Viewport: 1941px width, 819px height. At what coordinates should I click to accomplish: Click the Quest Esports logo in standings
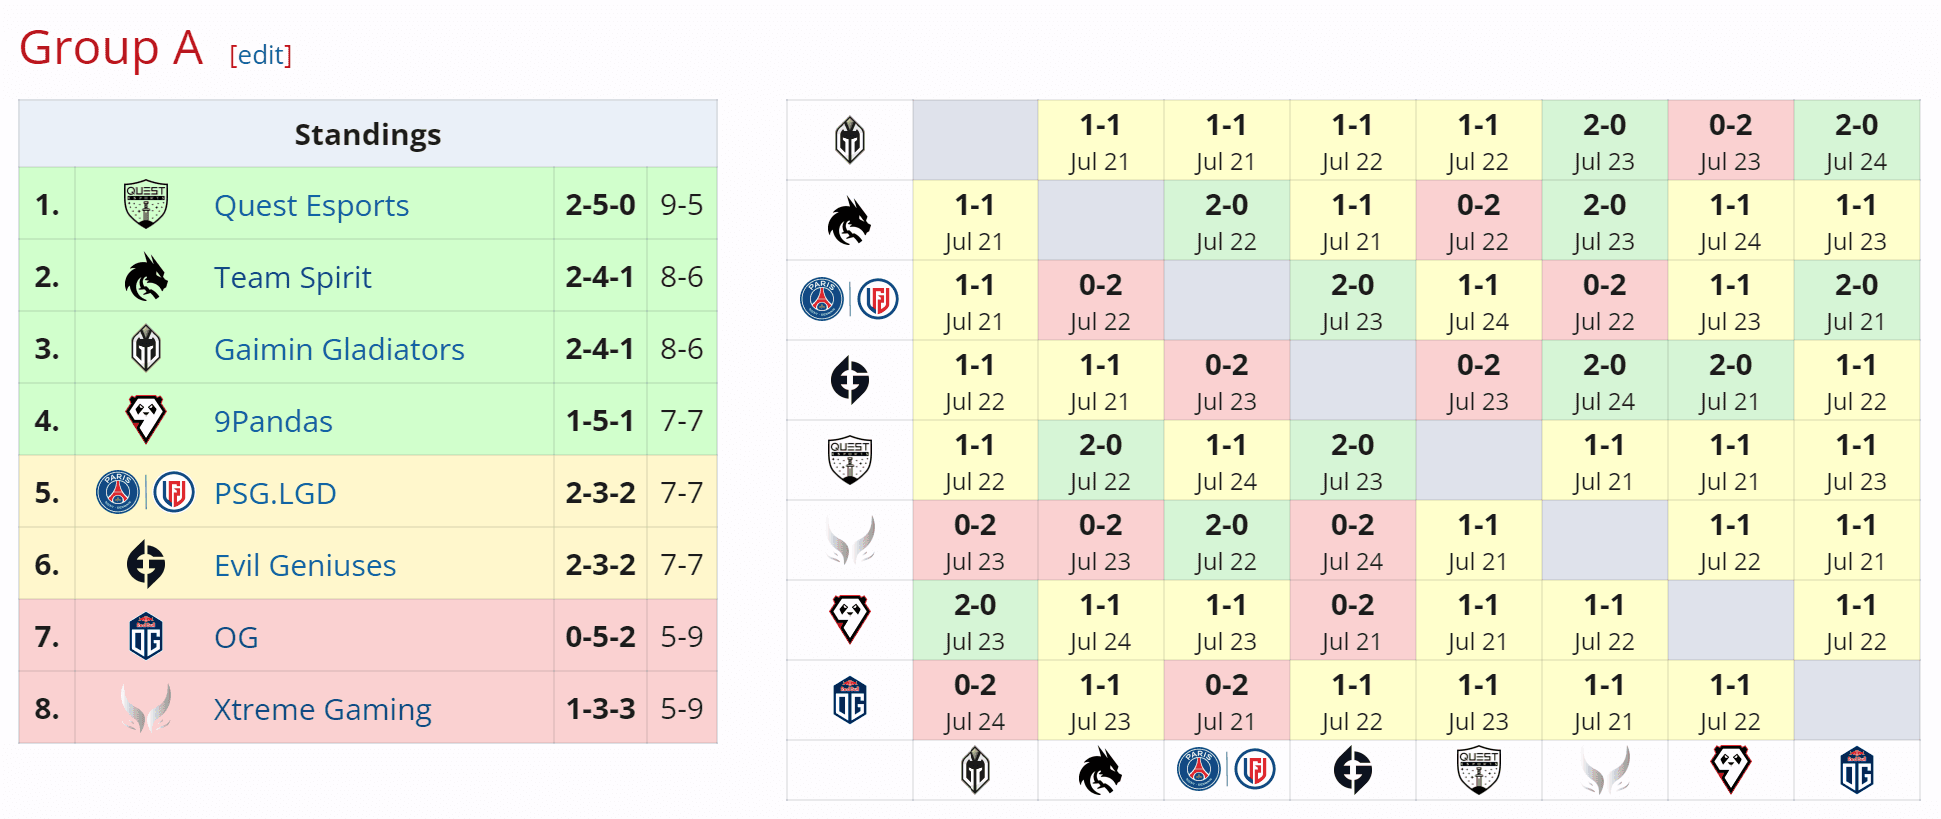(145, 205)
